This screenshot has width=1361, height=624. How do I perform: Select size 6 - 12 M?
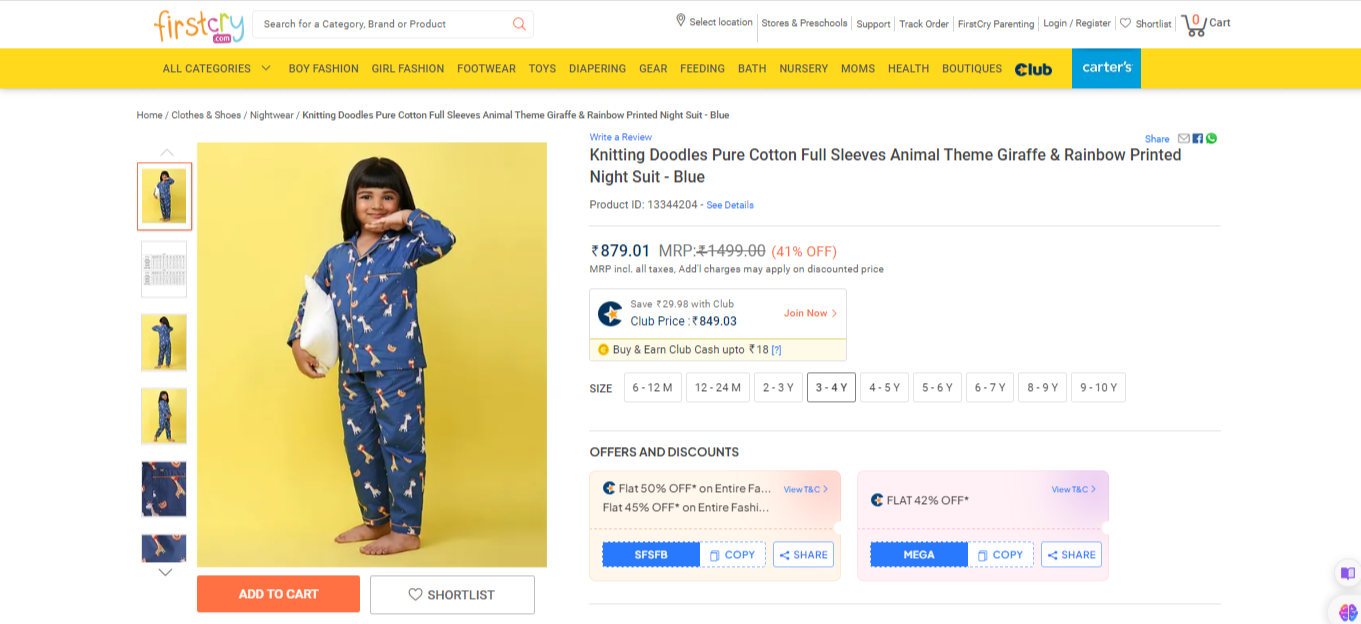(x=653, y=388)
